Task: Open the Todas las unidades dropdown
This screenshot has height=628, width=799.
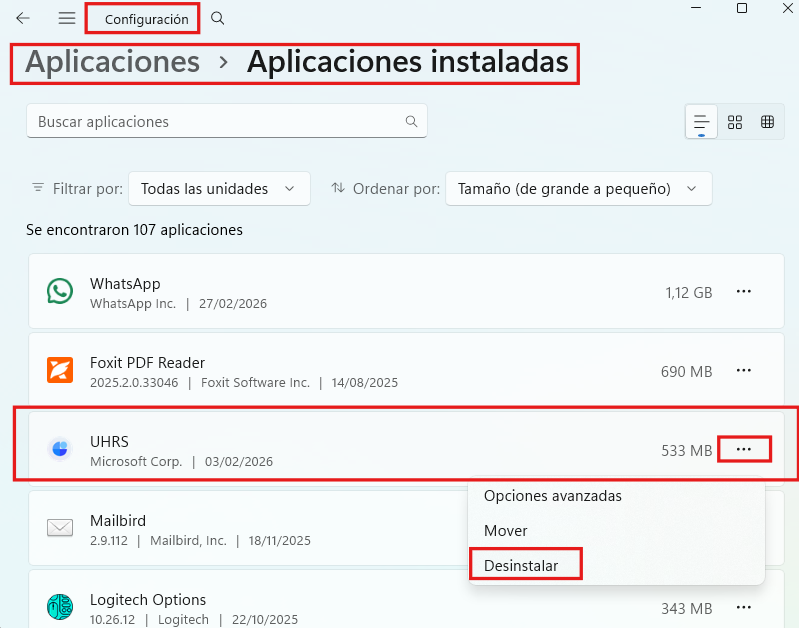Action: (219, 189)
